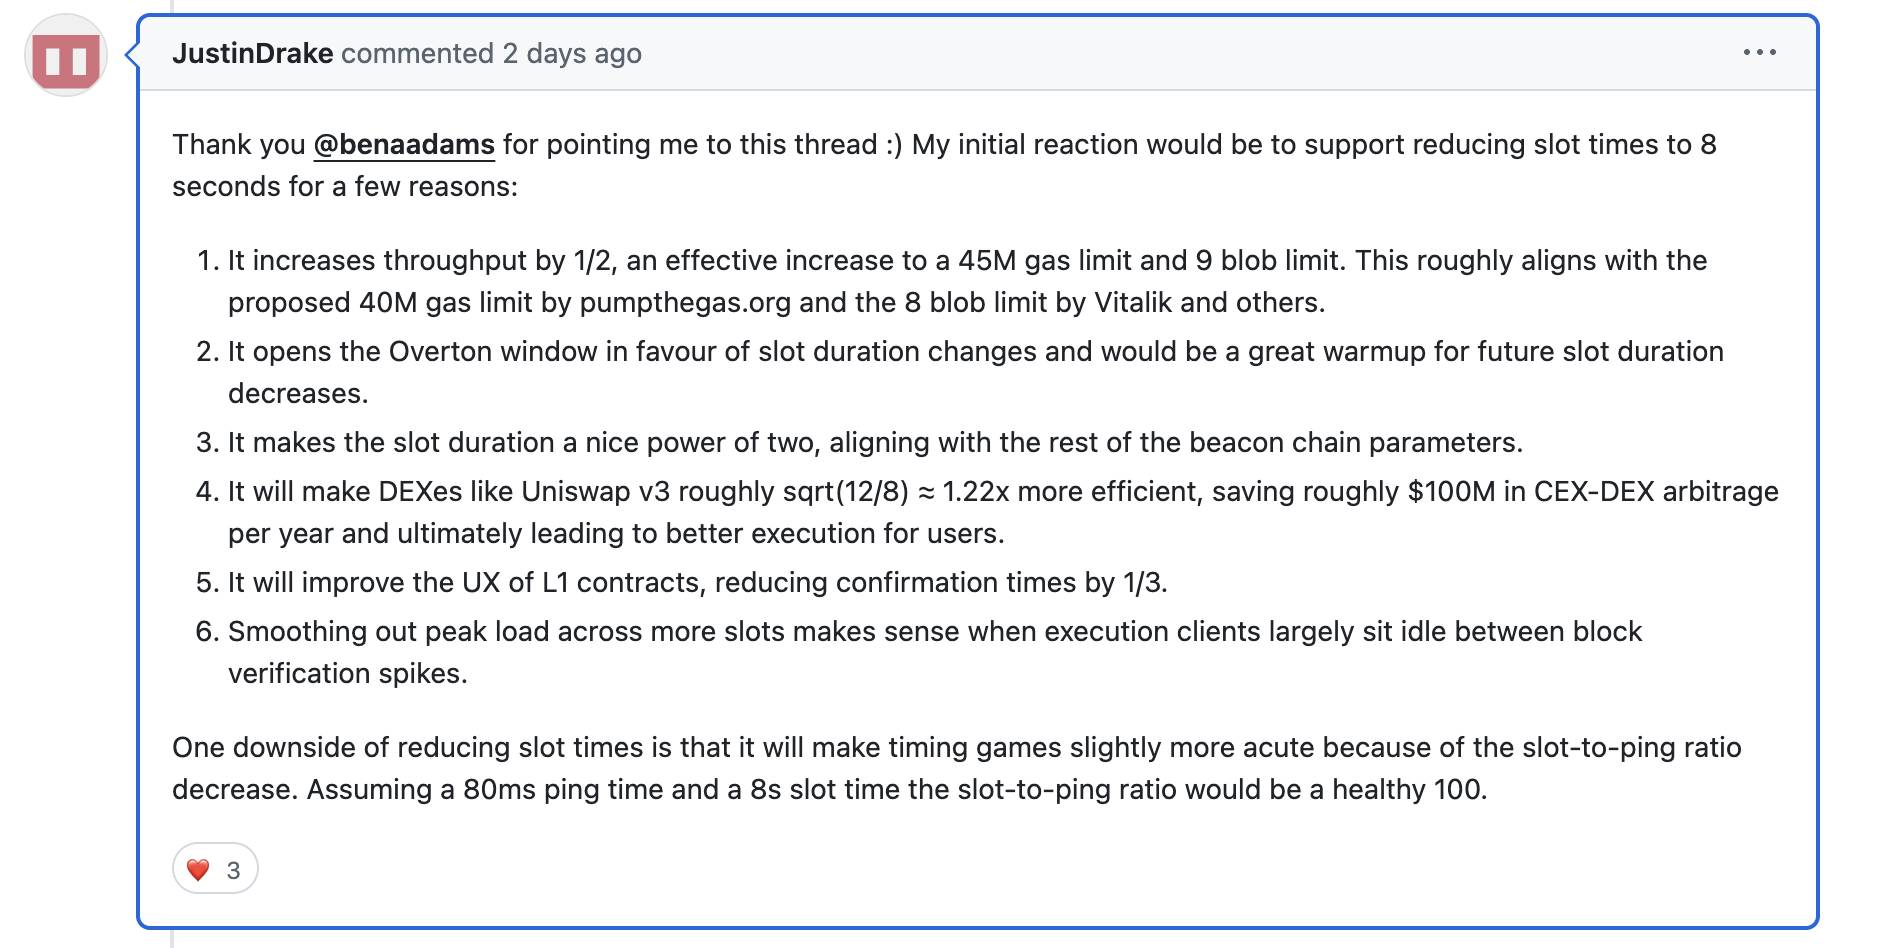Click the word 'commented' in comment header
The image size is (1904, 948).
417,54
